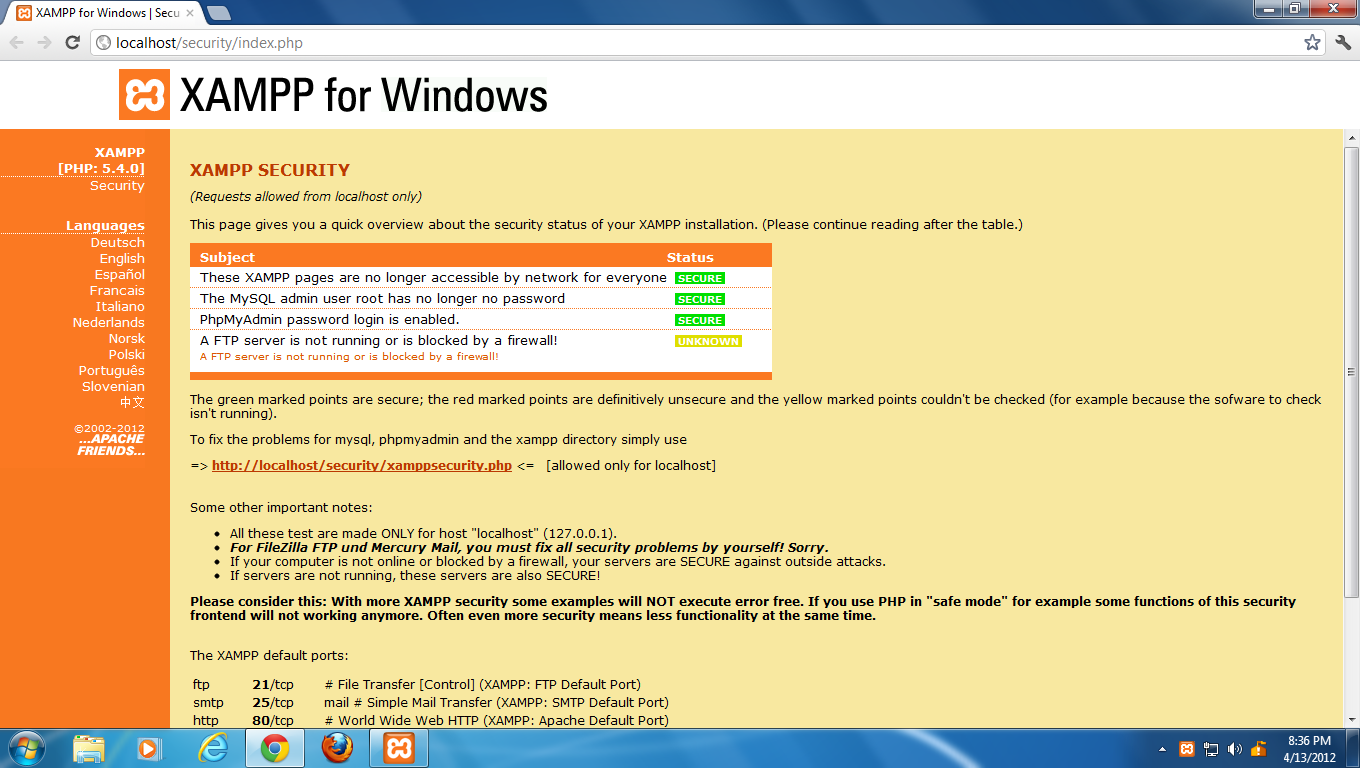Viewport: 1360px width, 768px height.
Task: Open the volume speaker tray icon
Action: (1235, 749)
